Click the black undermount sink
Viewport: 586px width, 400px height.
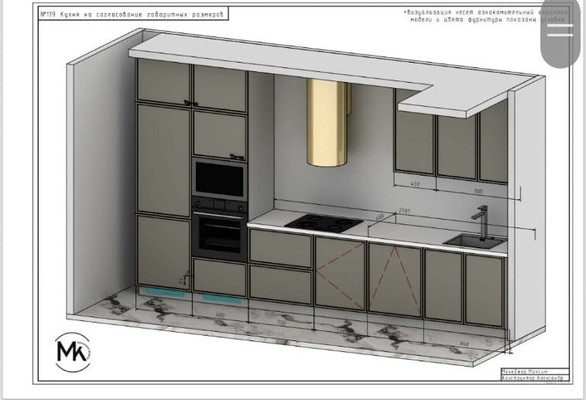475,241
